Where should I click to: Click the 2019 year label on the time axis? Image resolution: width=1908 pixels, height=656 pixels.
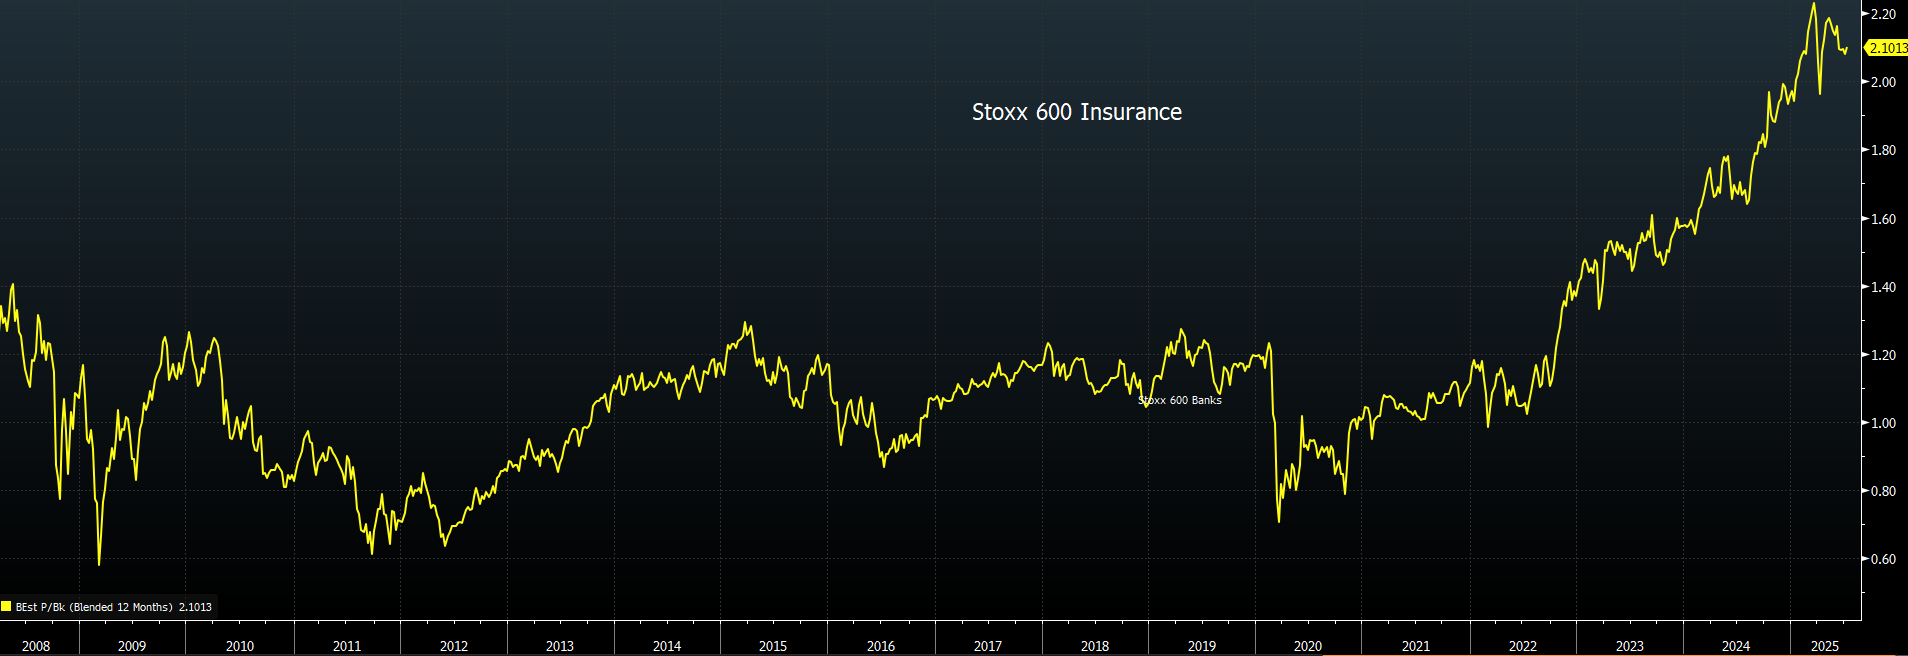(1202, 646)
